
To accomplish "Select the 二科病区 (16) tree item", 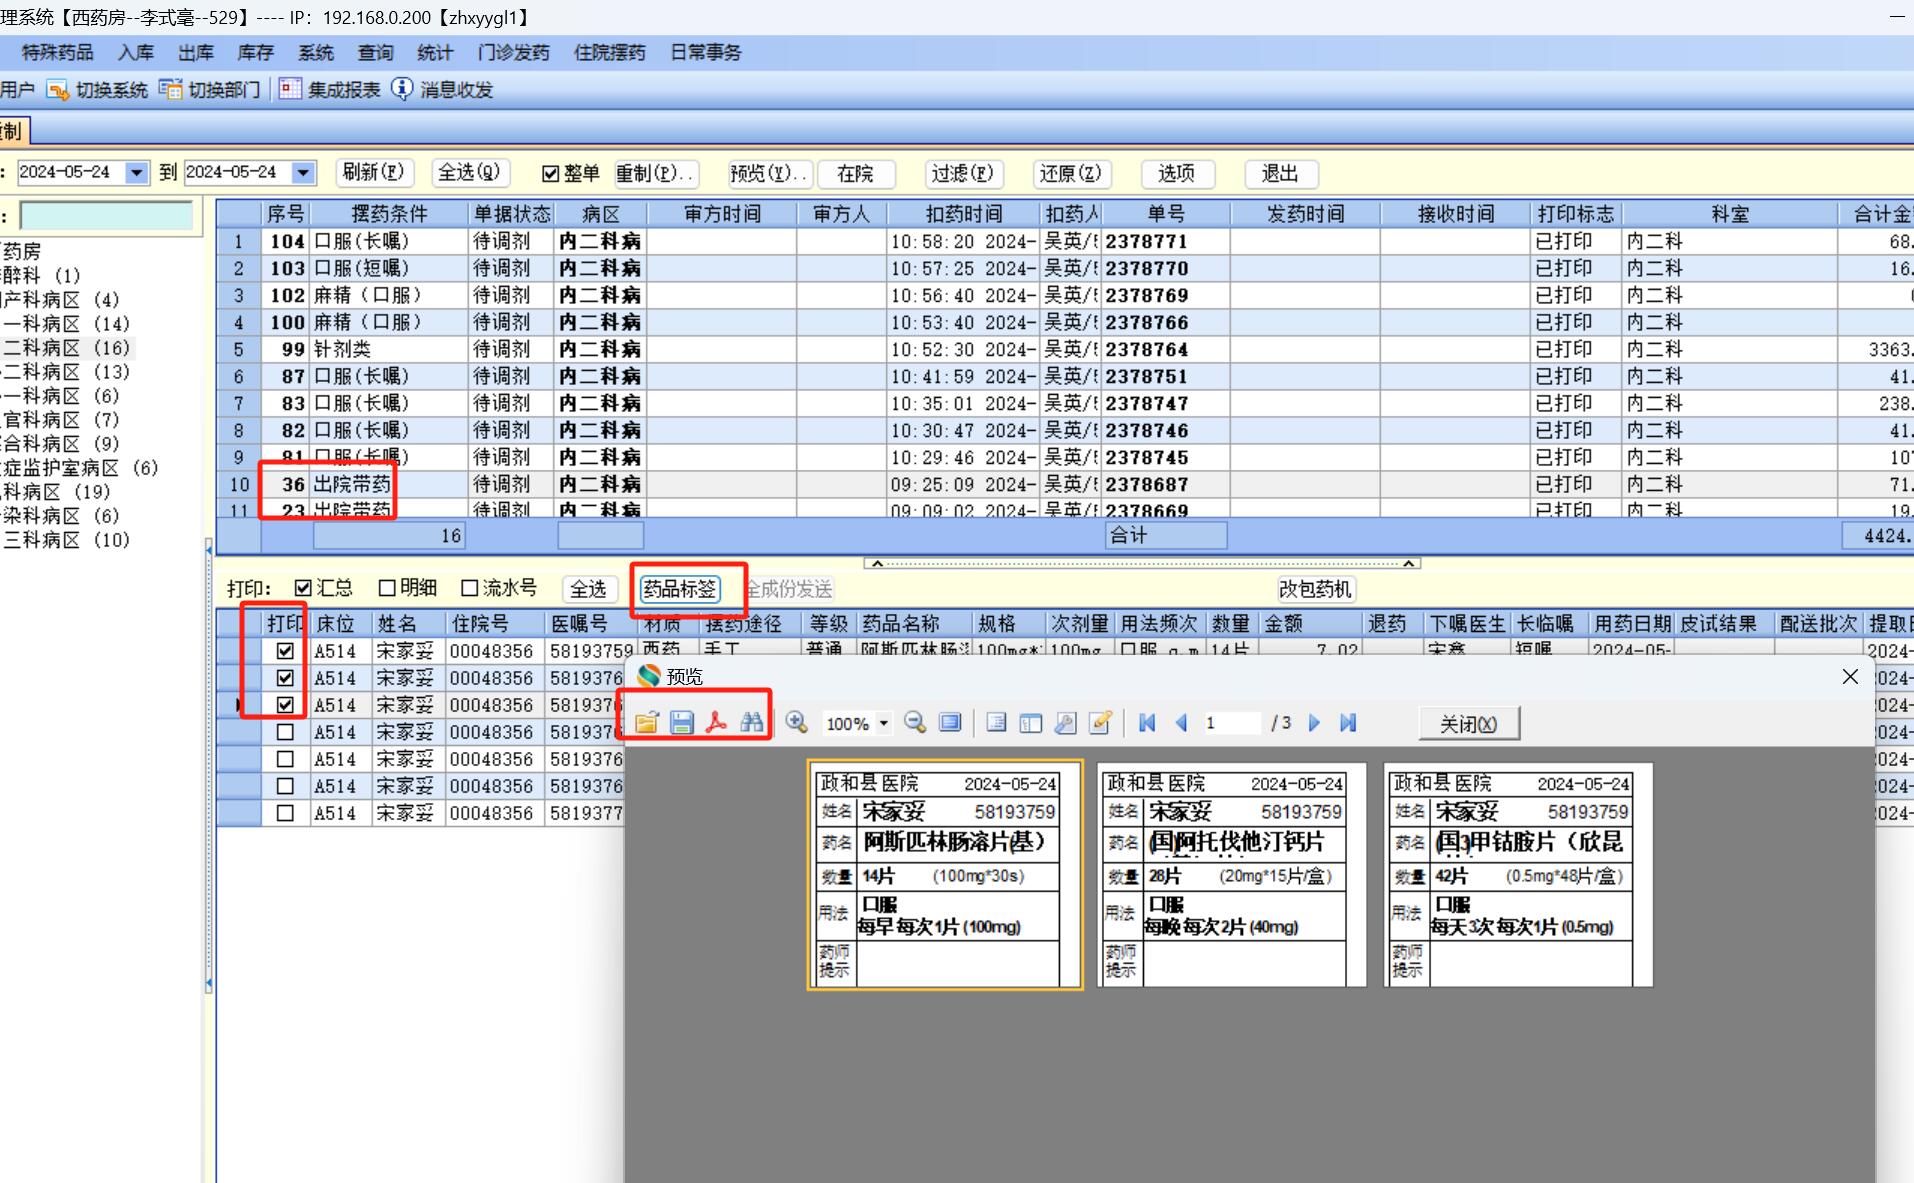I will click(x=67, y=348).
